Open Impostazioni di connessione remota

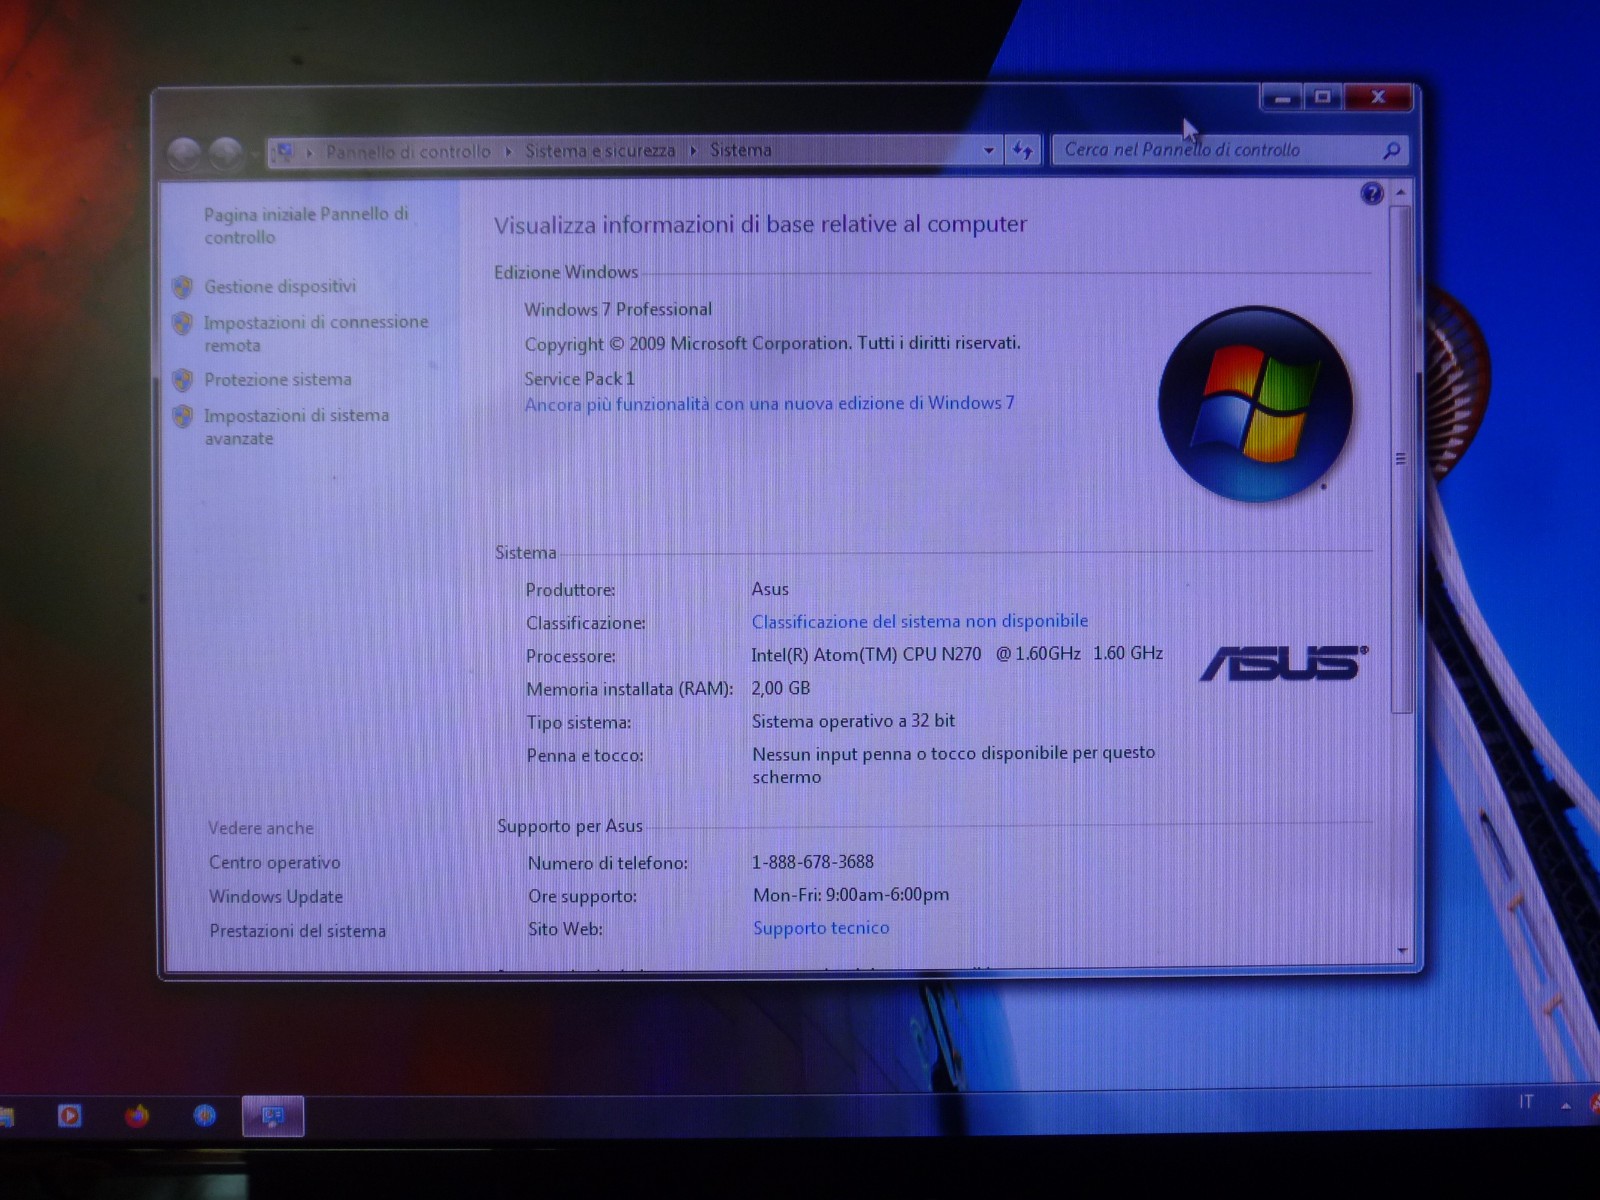tap(316, 333)
